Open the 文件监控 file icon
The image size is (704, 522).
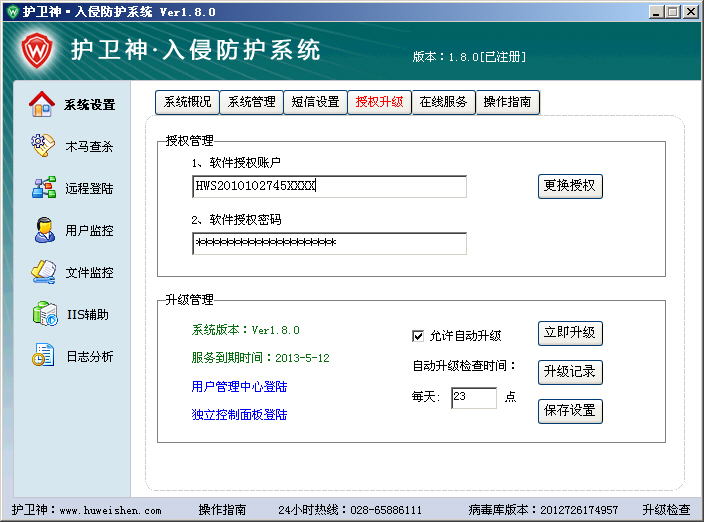[x=42, y=272]
